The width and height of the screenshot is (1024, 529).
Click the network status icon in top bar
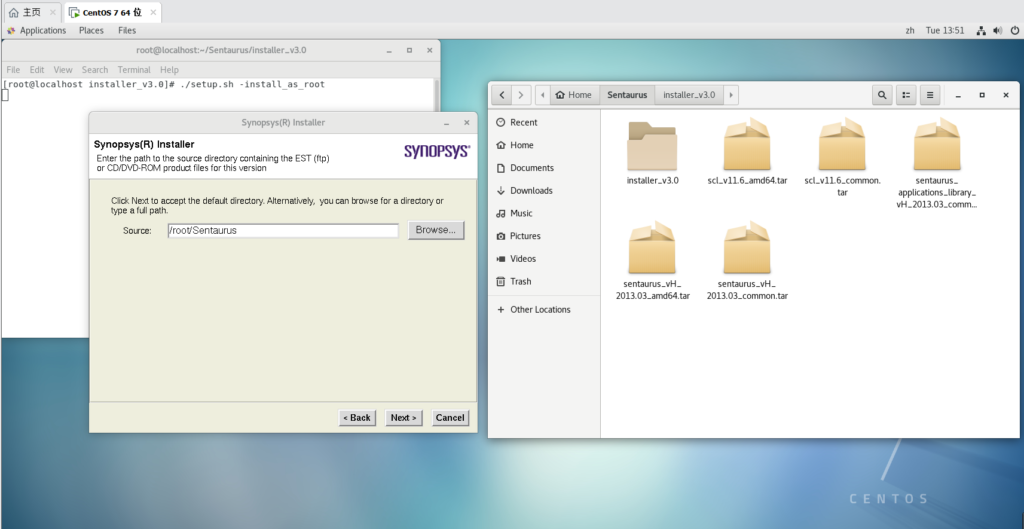(980, 31)
